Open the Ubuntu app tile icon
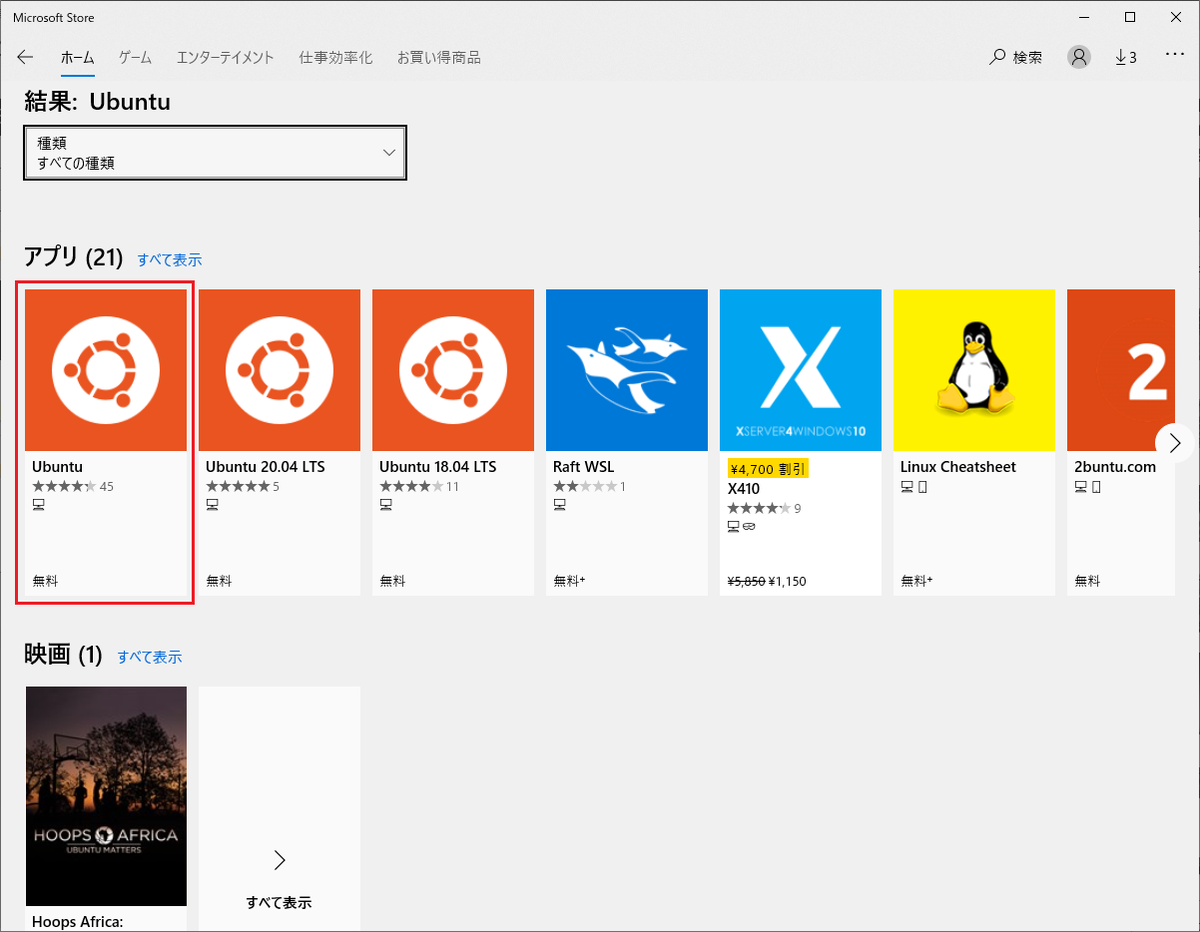Viewport: 1200px width, 932px height. tap(106, 370)
